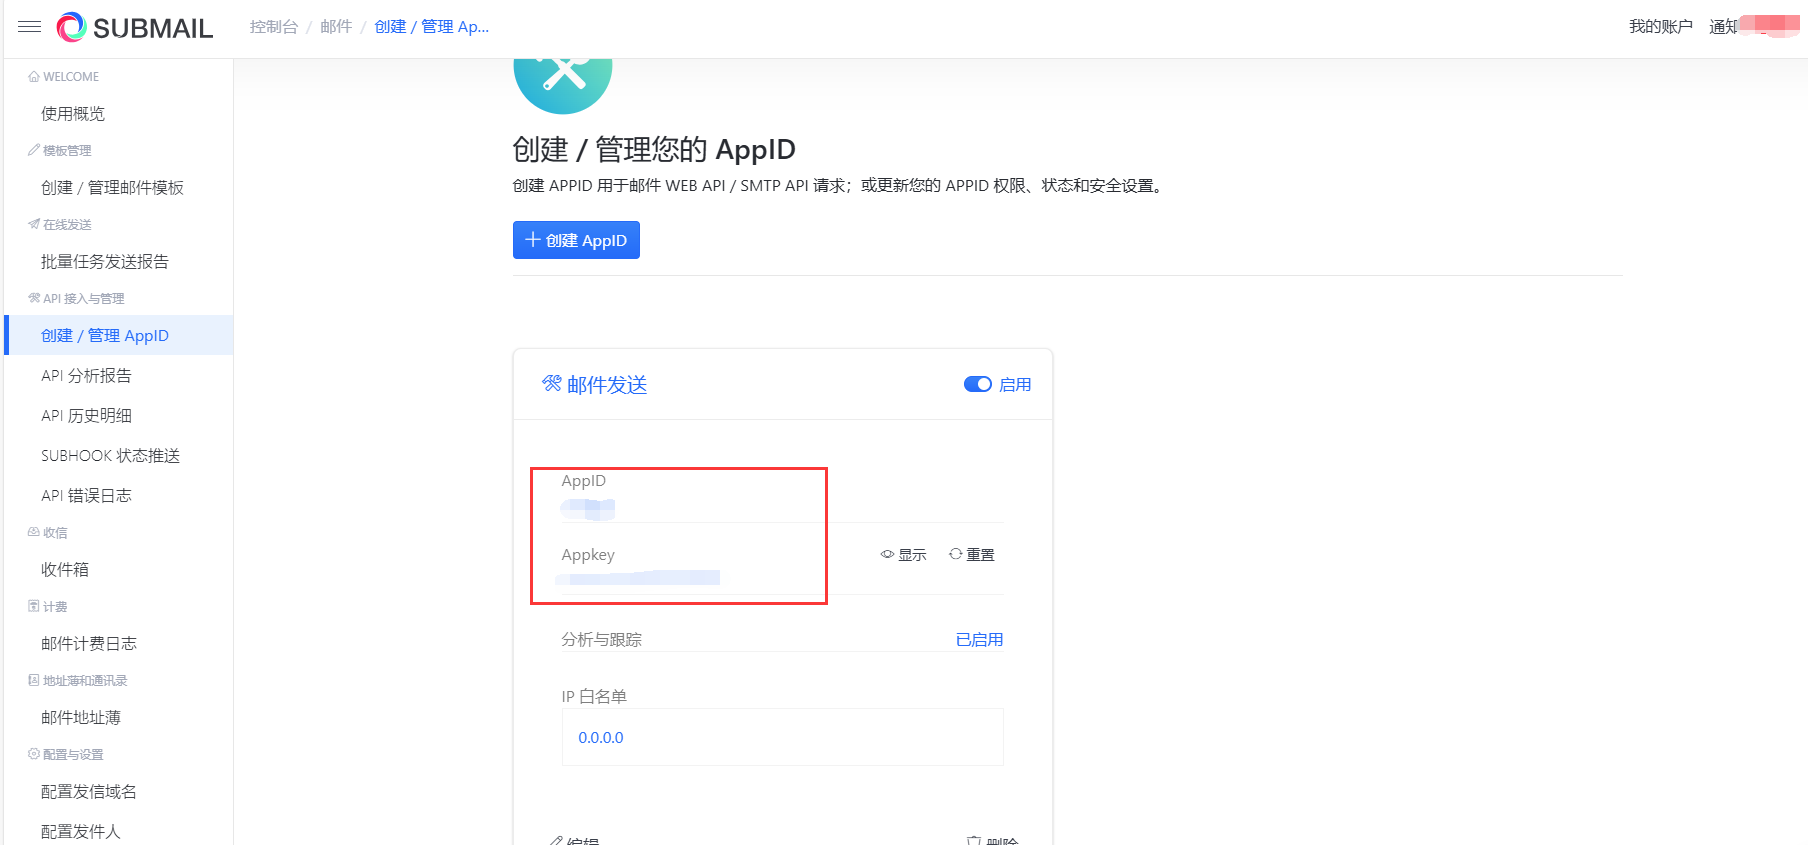
Task: Click the IP 白名单 label
Action: 594,697
